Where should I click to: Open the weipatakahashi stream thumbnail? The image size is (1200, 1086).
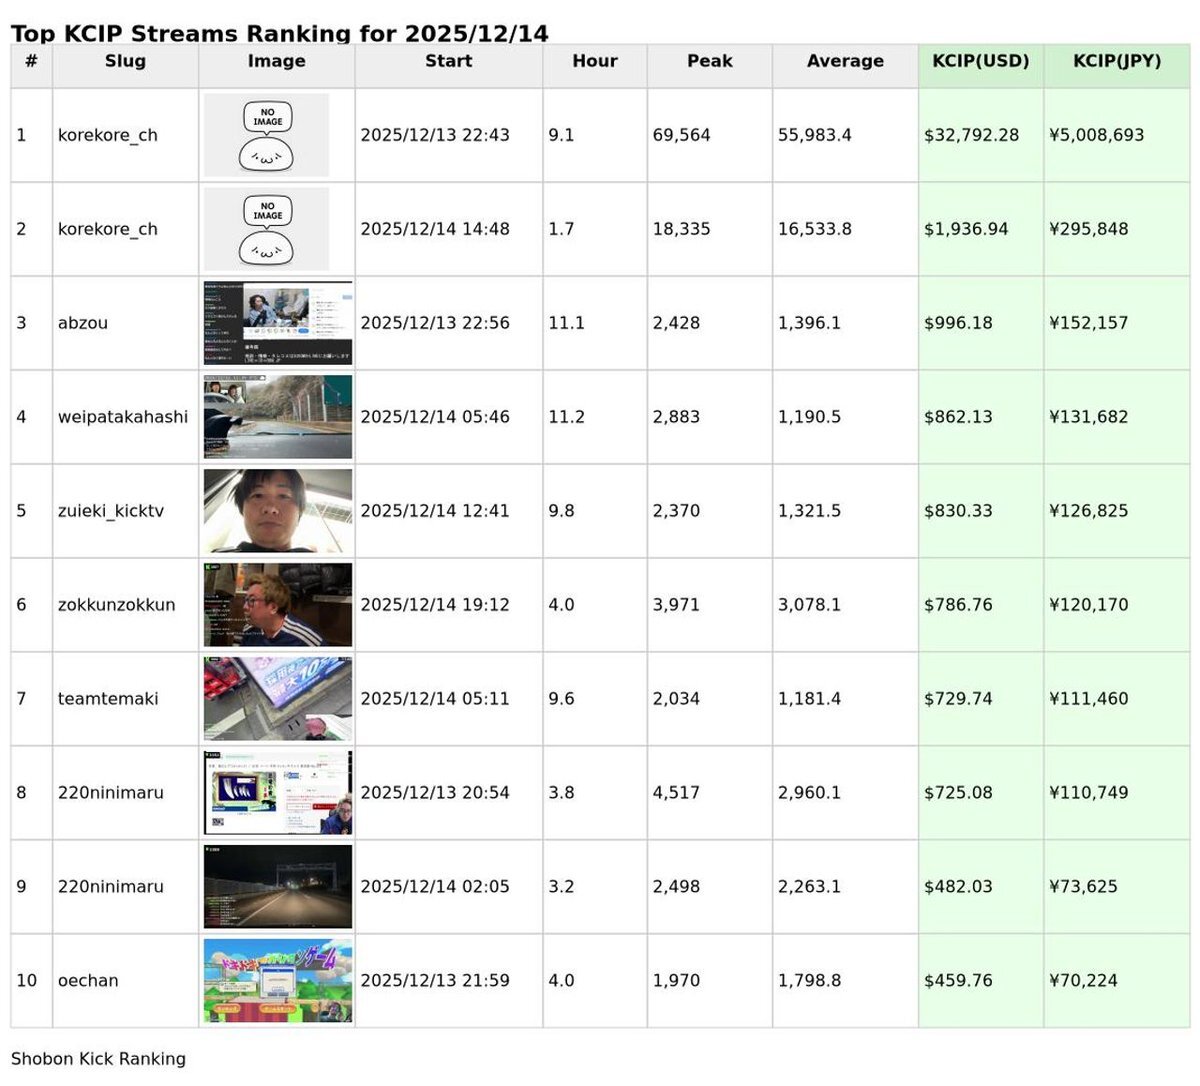pos(277,417)
